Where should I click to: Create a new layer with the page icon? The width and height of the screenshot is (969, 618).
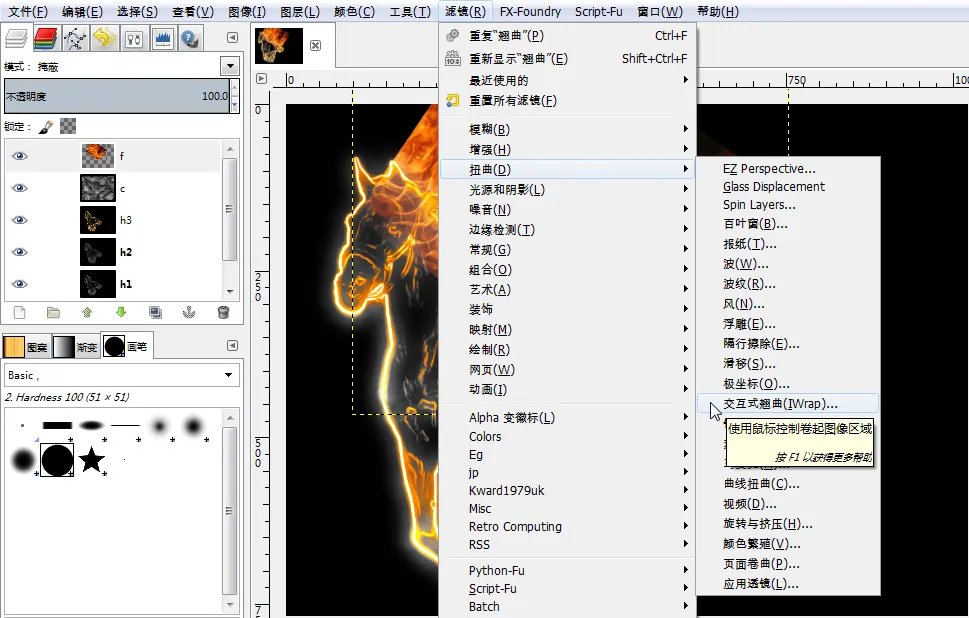tap(20, 312)
